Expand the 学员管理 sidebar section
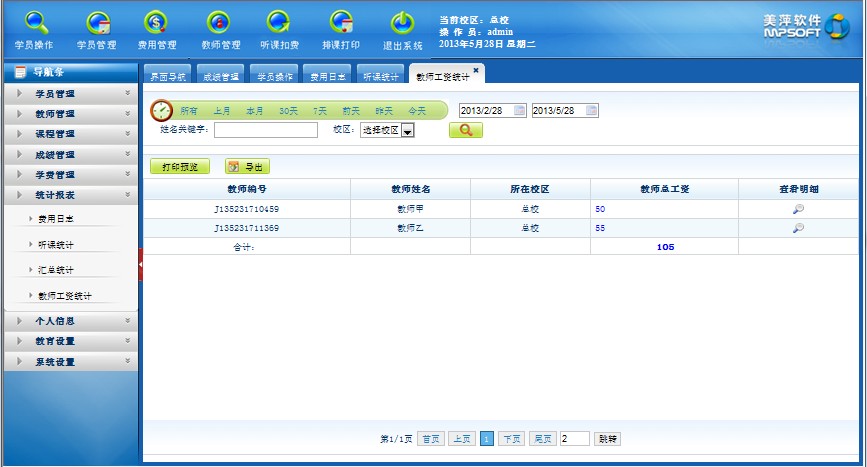The height and width of the screenshot is (467, 867). [70, 94]
